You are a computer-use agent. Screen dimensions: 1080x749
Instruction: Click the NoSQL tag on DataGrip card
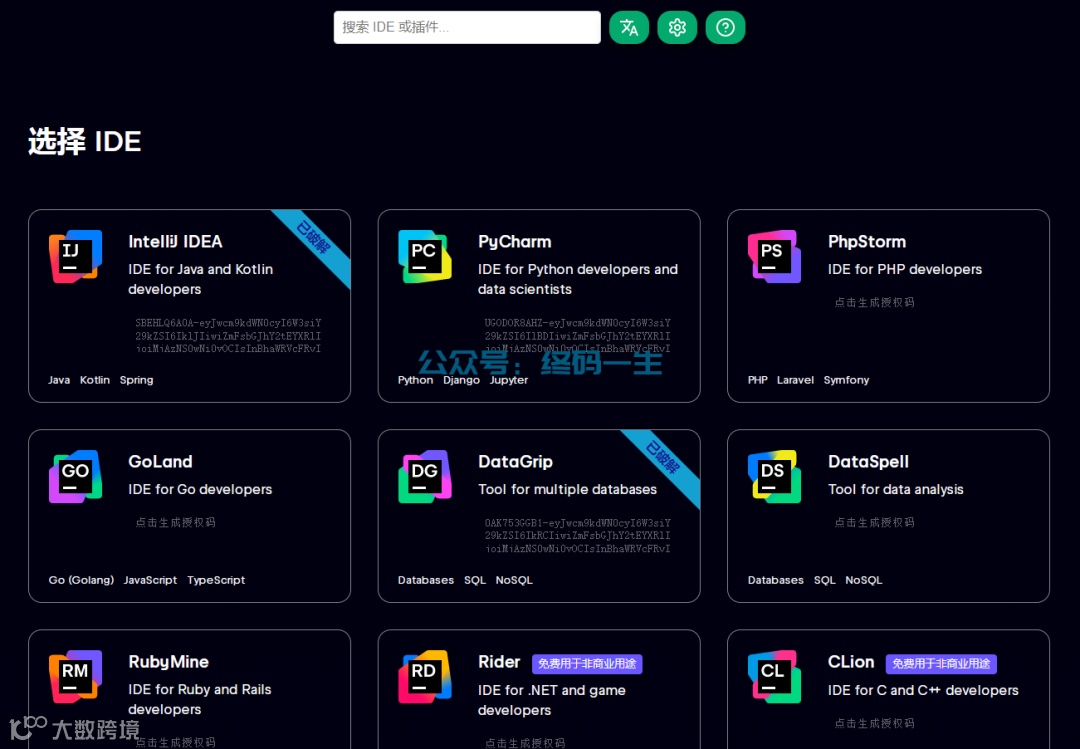click(x=514, y=580)
